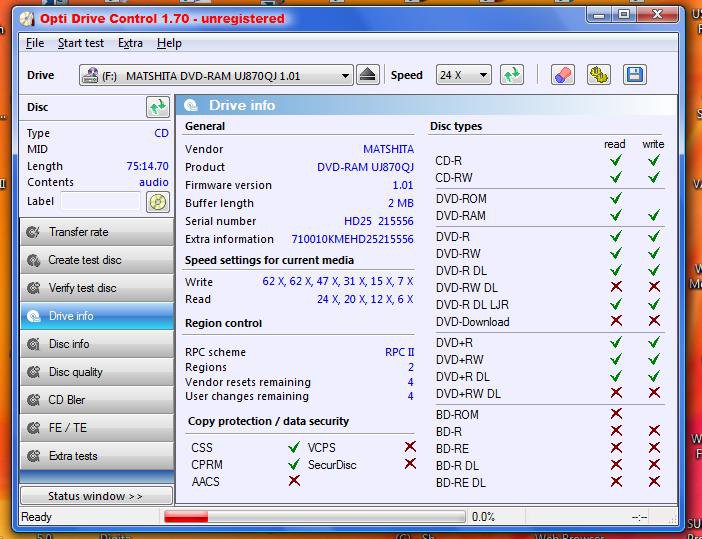
Task: Click the disc label icon beside Label field
Action: 158,202
